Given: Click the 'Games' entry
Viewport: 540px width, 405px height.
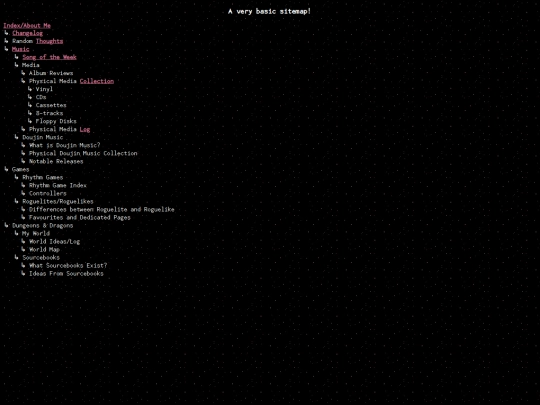Looking at the screenshot, I should (x=21, y=169).
